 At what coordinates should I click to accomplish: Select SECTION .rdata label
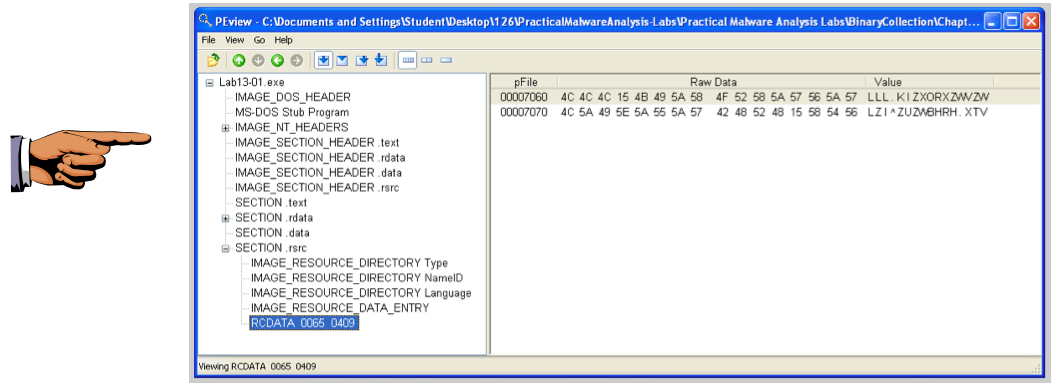point(274,218)
